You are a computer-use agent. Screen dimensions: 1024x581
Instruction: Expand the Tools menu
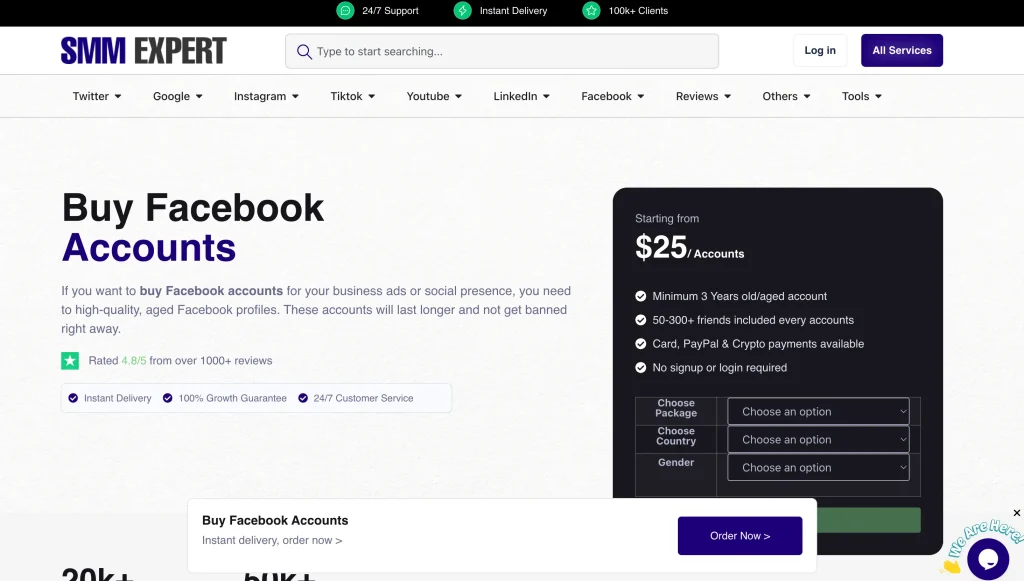(x=861, y=97)
